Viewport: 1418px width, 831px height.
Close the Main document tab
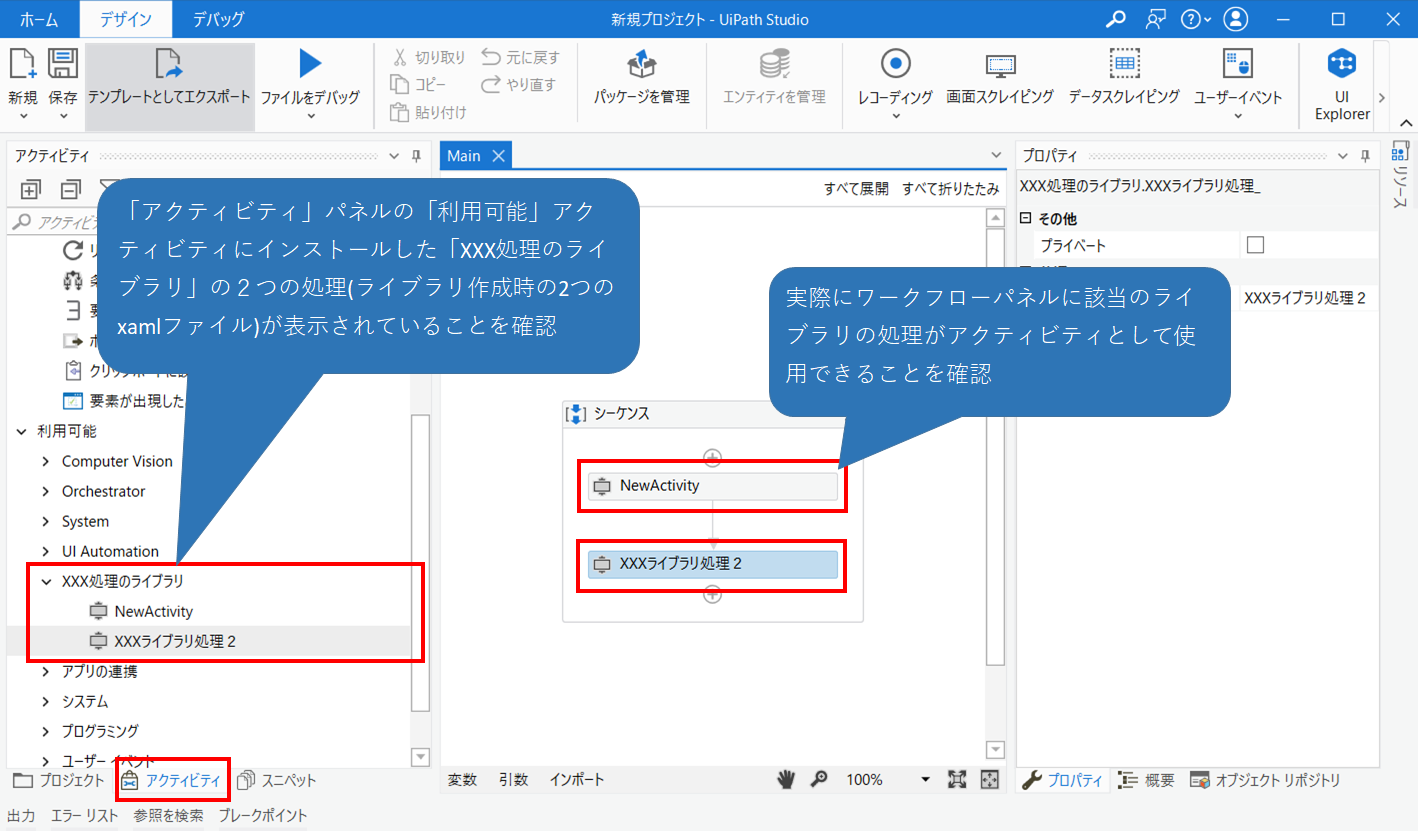(497, 156)
